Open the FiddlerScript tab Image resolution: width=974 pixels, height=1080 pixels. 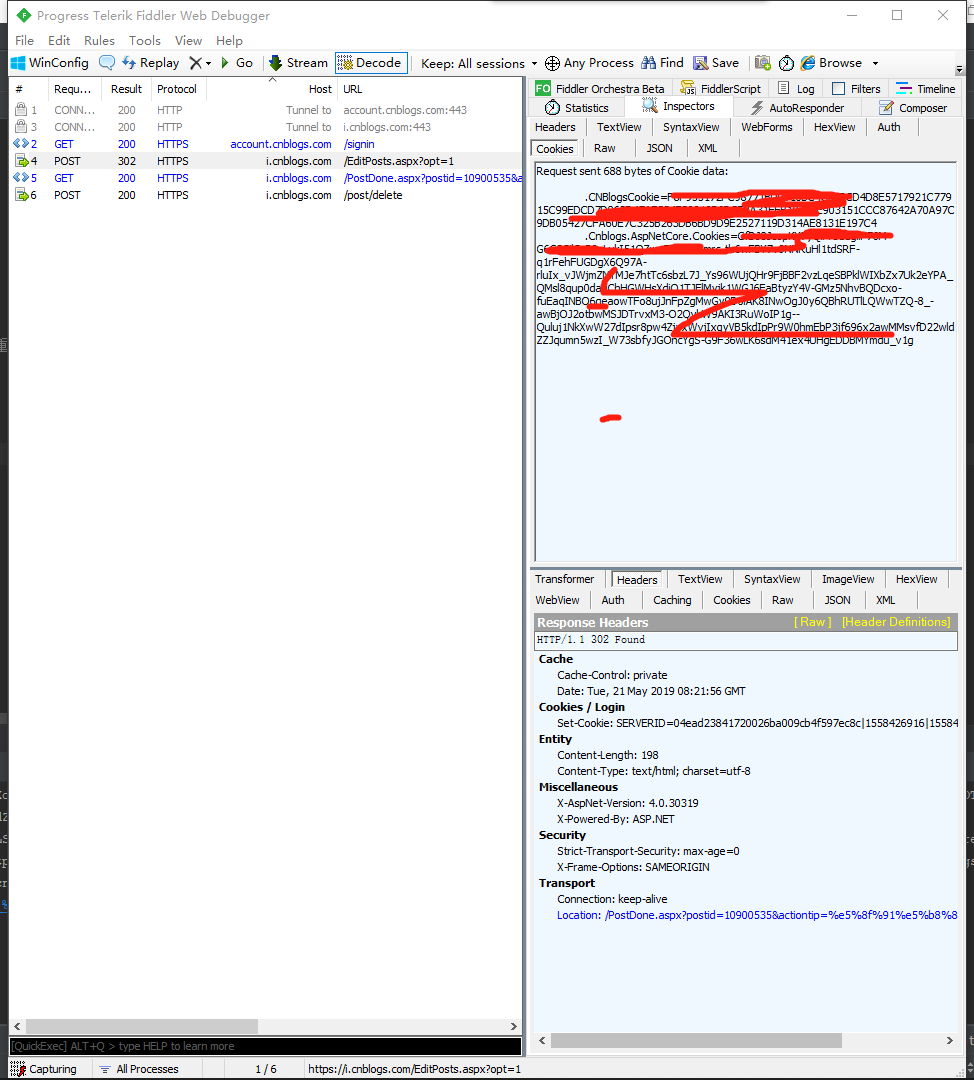(721, 88)
